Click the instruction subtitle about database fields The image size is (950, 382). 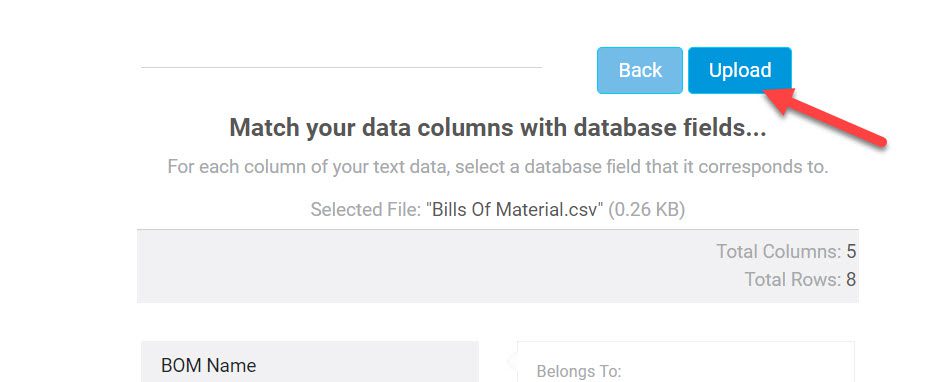click(497, 166)
